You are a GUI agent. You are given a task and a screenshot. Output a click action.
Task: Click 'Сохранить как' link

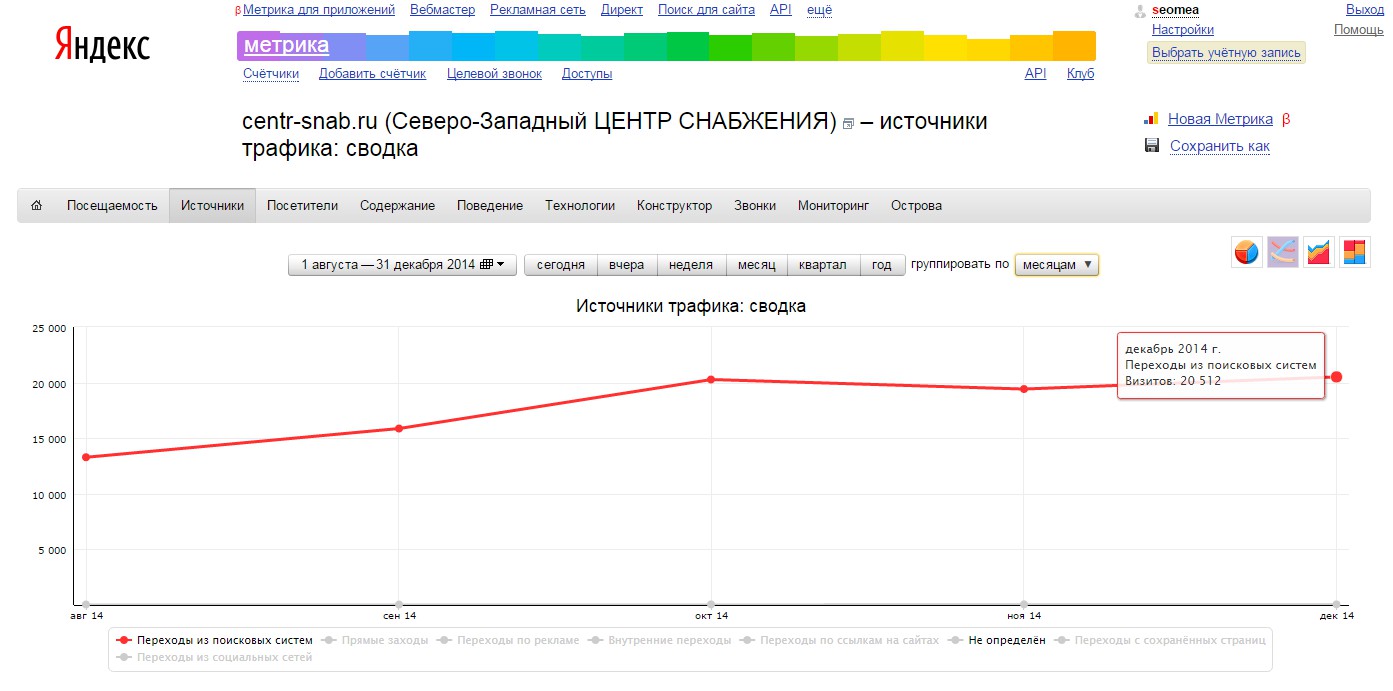(x=1220, y=146)
